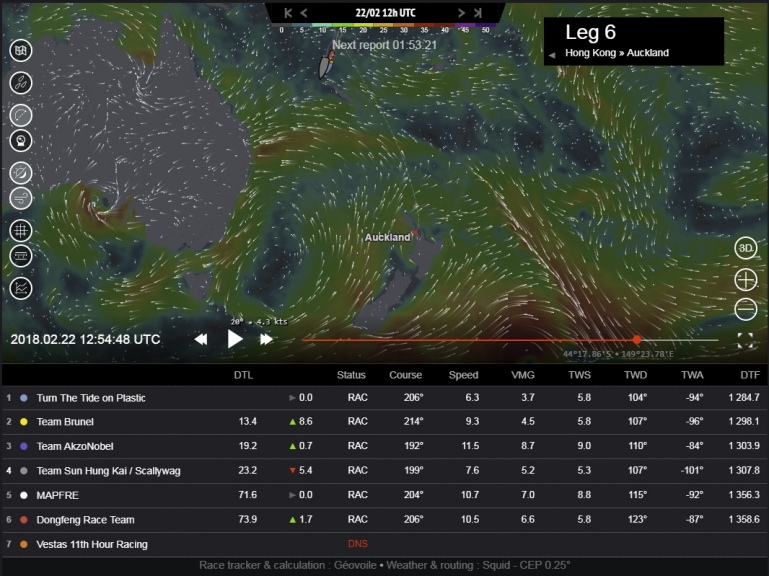Click Scallywag's red down arrow
769x576 pixels.
point(293,471)
